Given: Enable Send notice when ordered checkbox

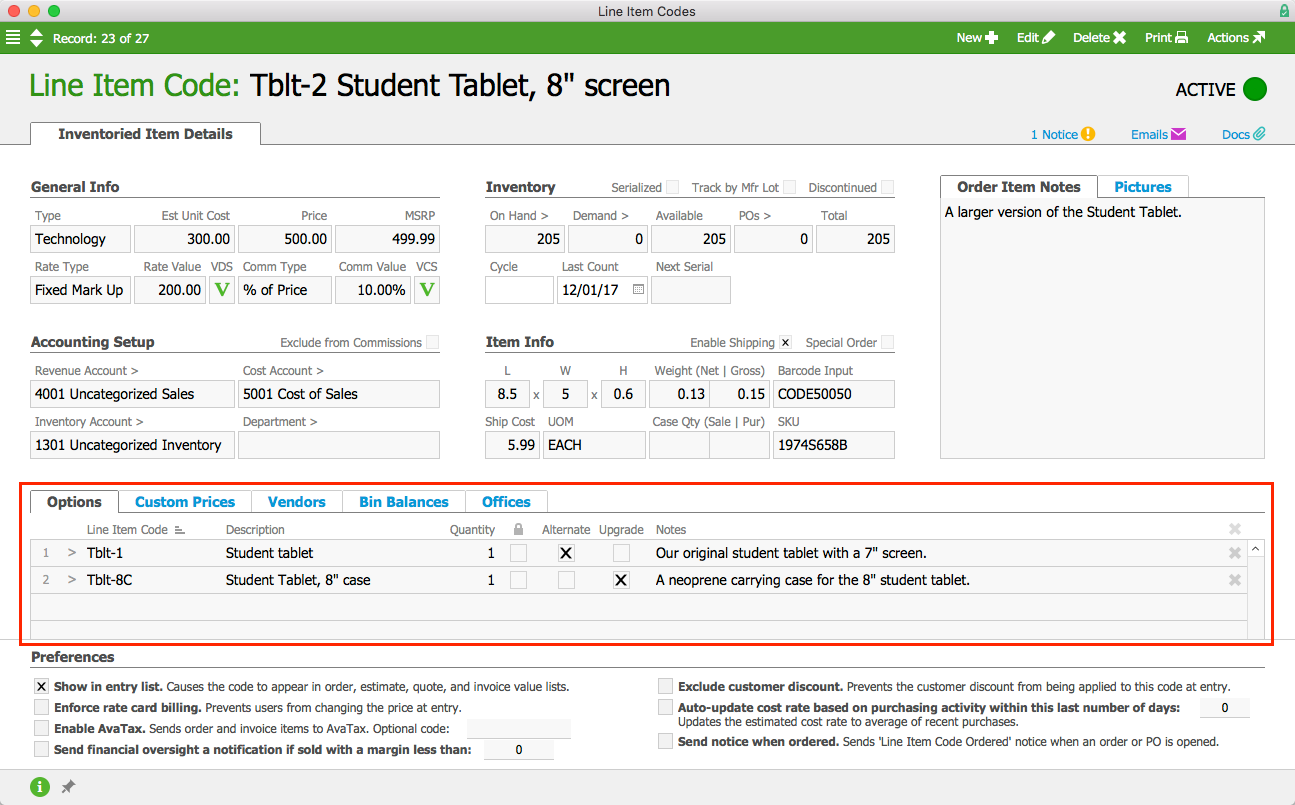Looking at the screenshot, I should [665, 742].
